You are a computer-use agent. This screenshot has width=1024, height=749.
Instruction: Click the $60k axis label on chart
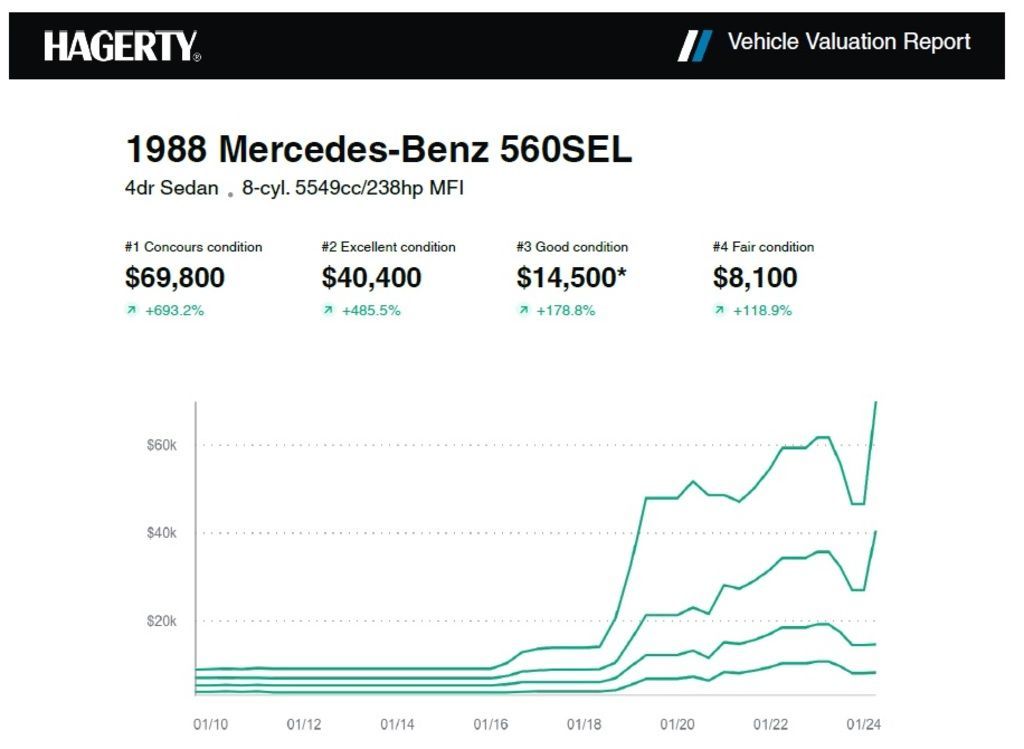161,444
